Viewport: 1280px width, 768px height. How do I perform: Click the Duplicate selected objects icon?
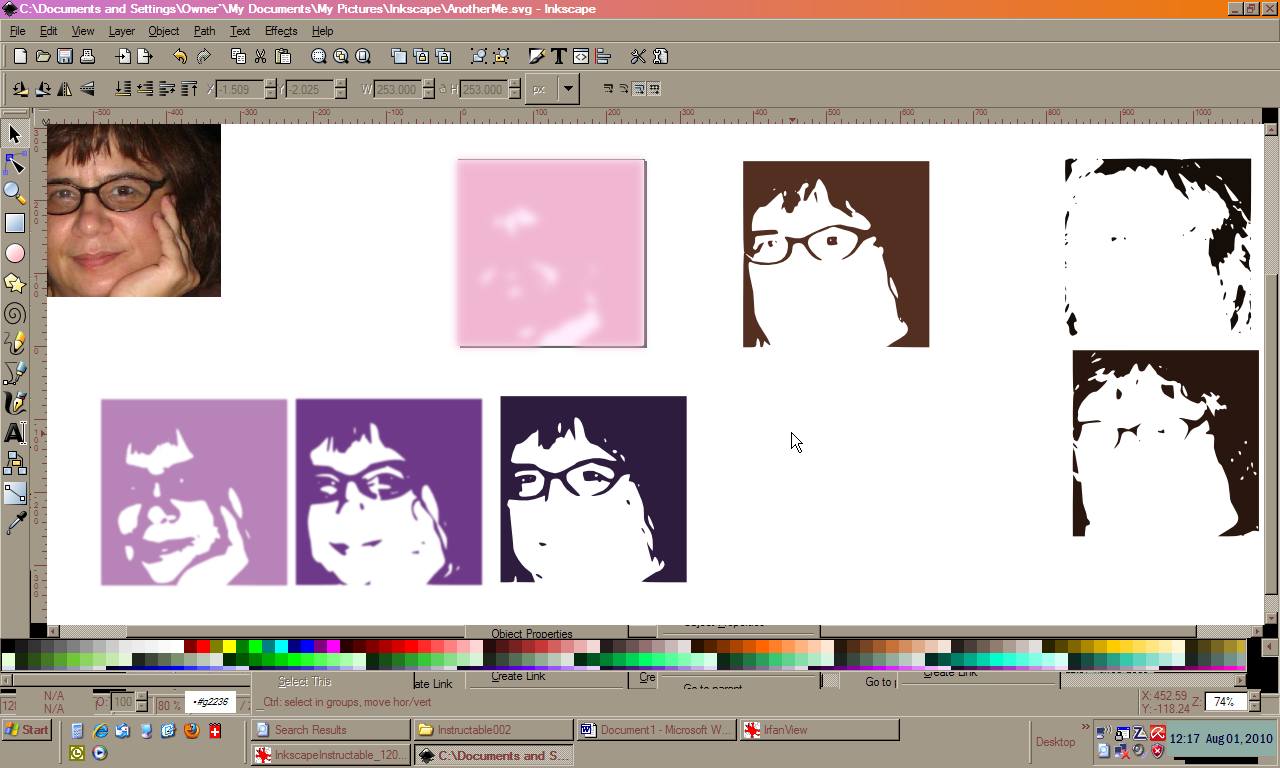(399, 56)
